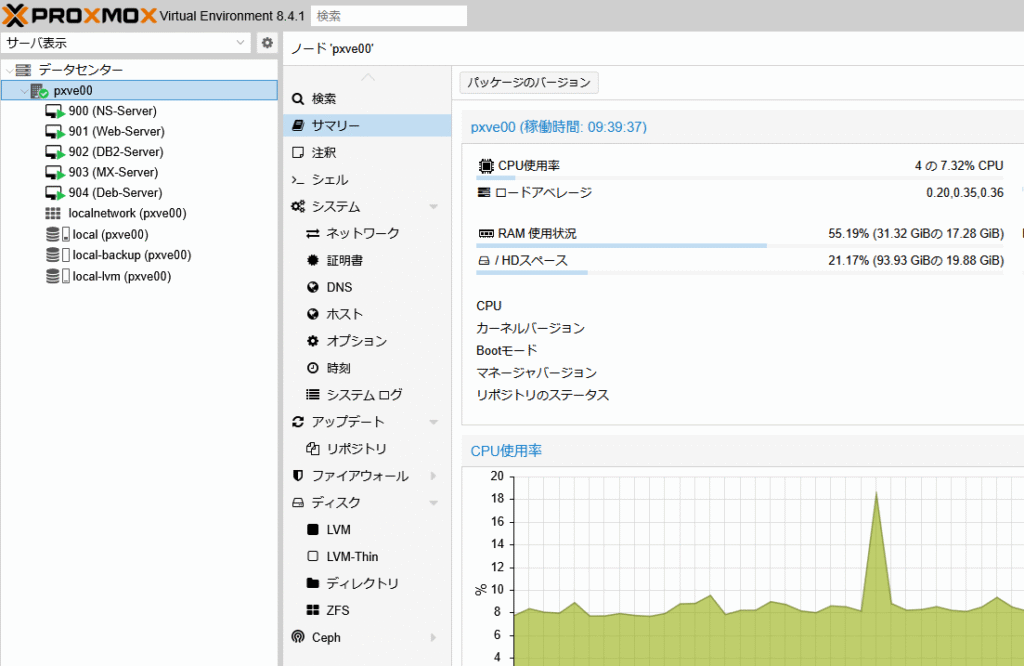Click the VM icon for 904 (Deb-Server)
Viewport: 1024px width, 666px height.
click(x=55, y=193)
